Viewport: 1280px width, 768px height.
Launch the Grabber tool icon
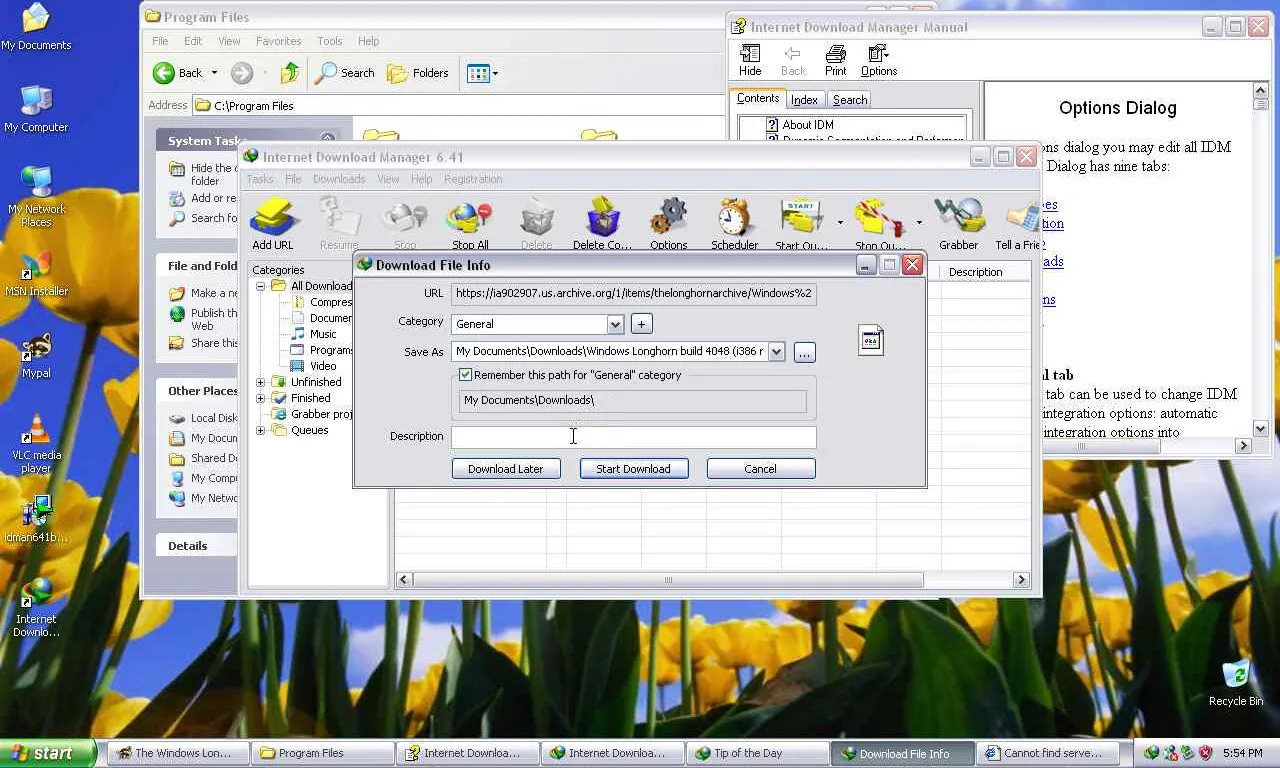click(958, 222)
